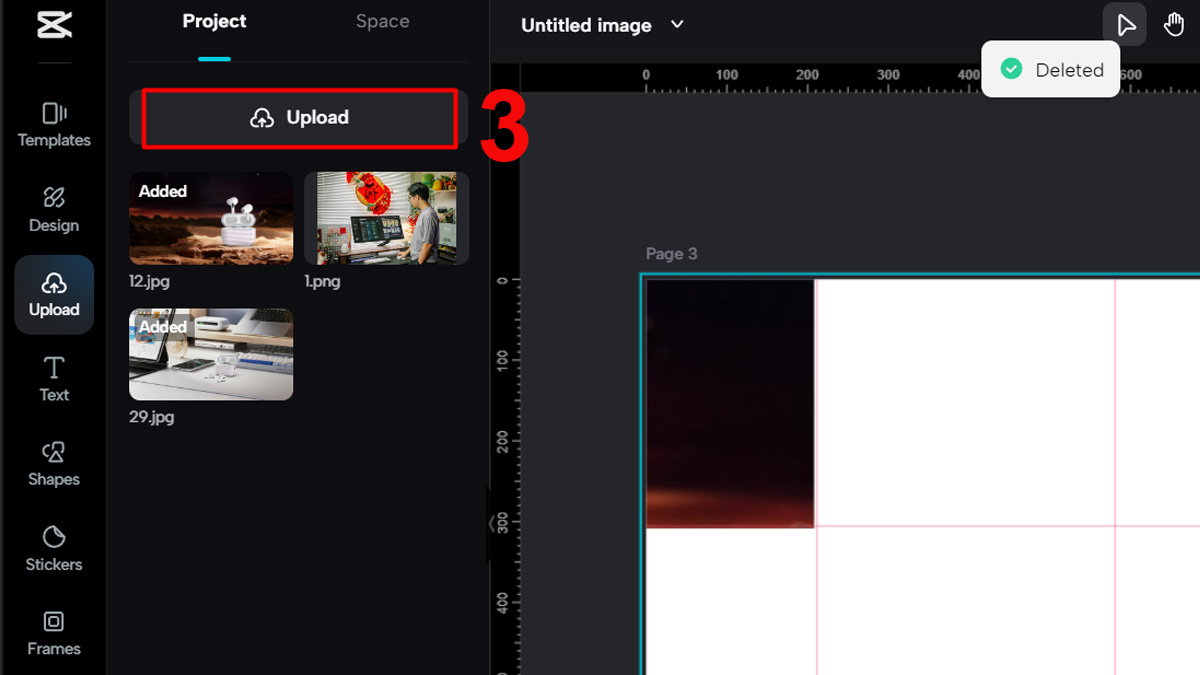
Task: Select the 12.jpg earbuds thumbnail
Action: tap(211, 218)
